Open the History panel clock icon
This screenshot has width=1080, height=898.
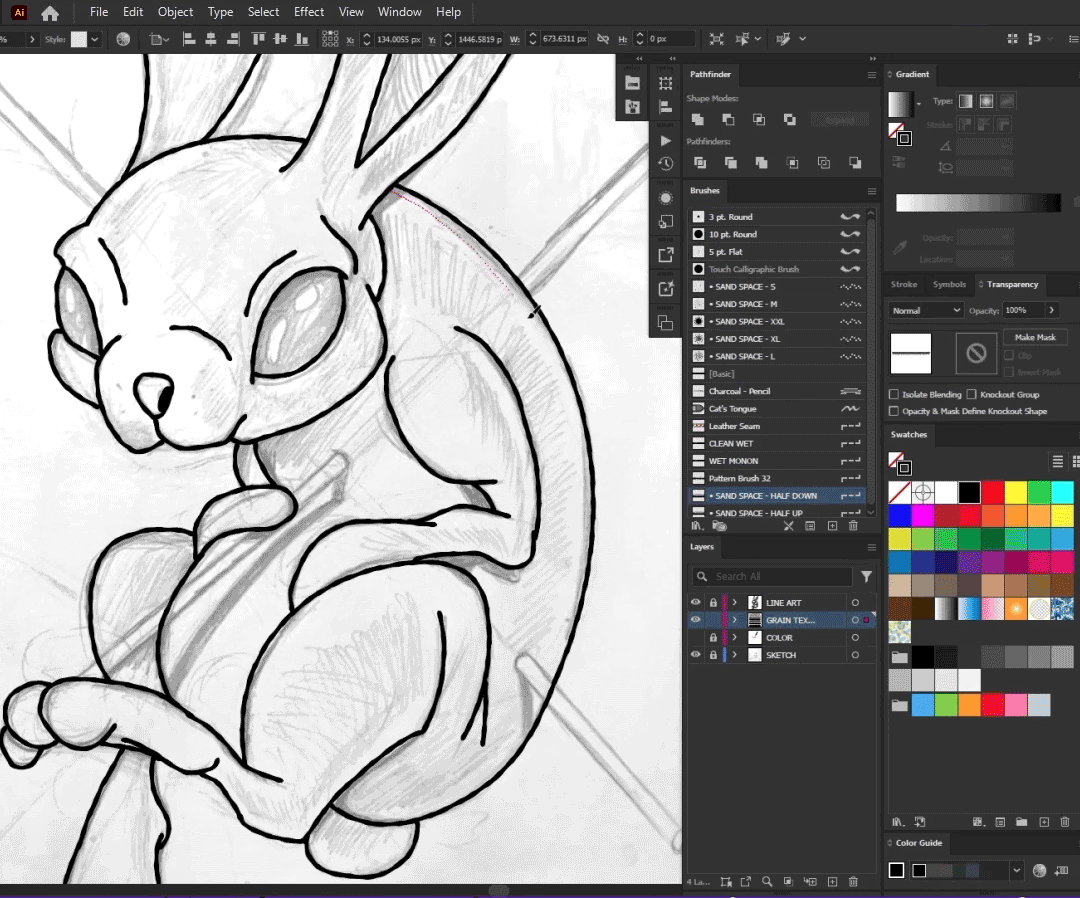pyautogui.click(x=665, y=163)
